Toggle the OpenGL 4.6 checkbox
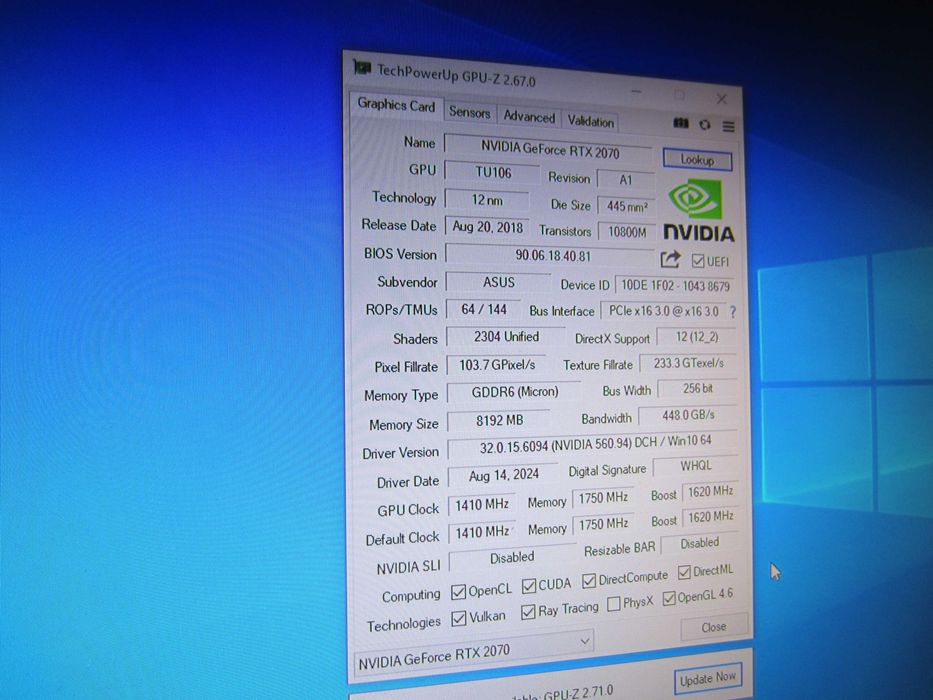 point(669,598)
